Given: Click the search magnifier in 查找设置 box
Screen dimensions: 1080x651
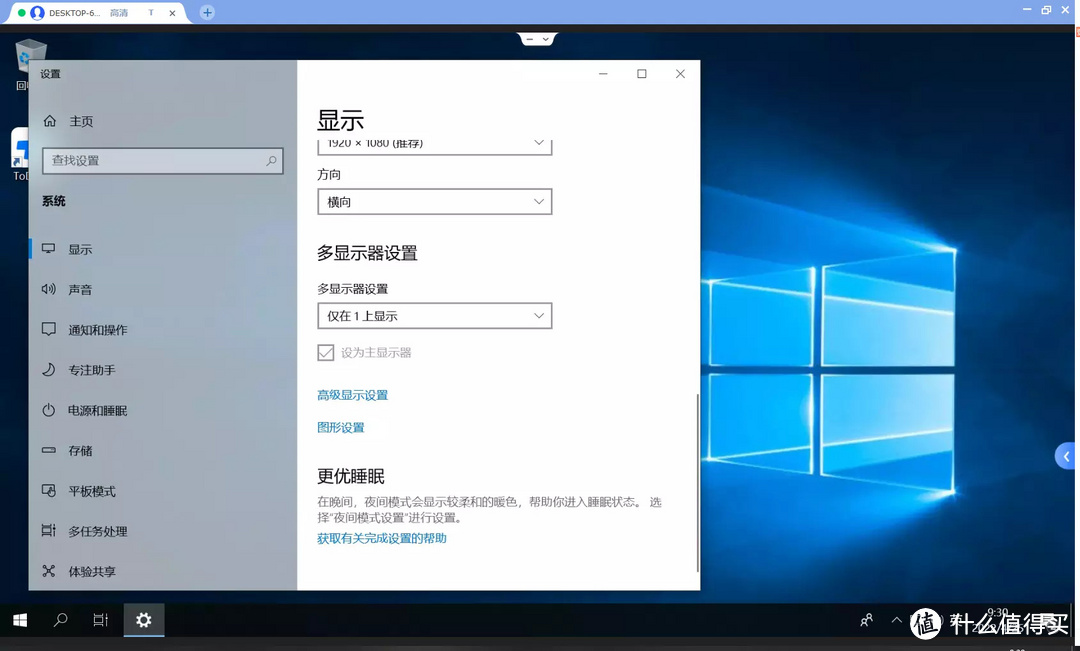Looking at the screenshot, I should click(x=271, y=161).
